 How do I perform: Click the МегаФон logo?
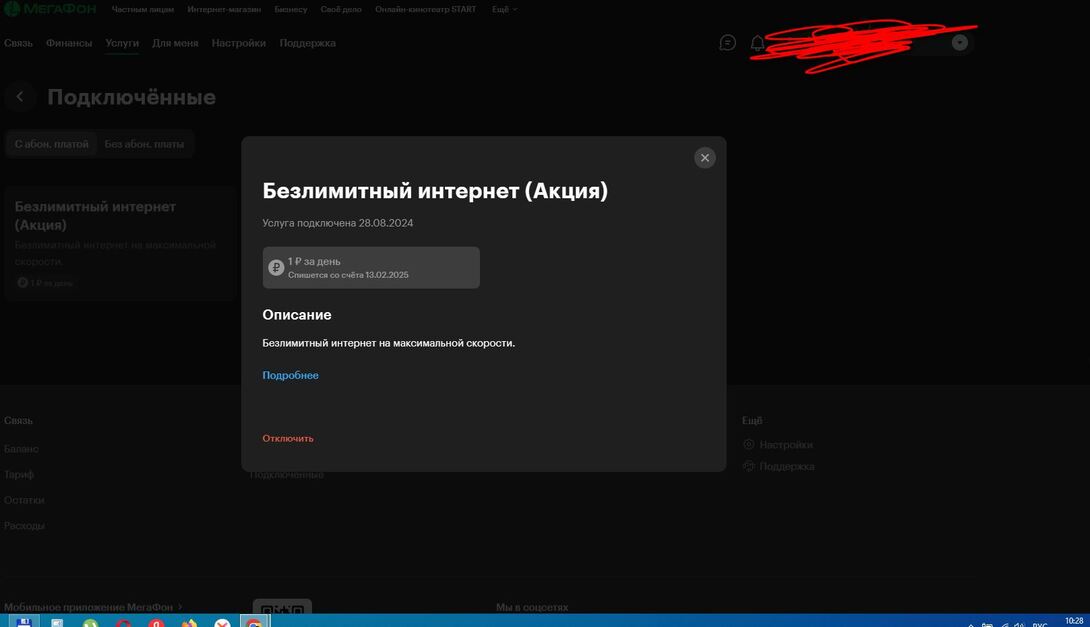point(50,9)
